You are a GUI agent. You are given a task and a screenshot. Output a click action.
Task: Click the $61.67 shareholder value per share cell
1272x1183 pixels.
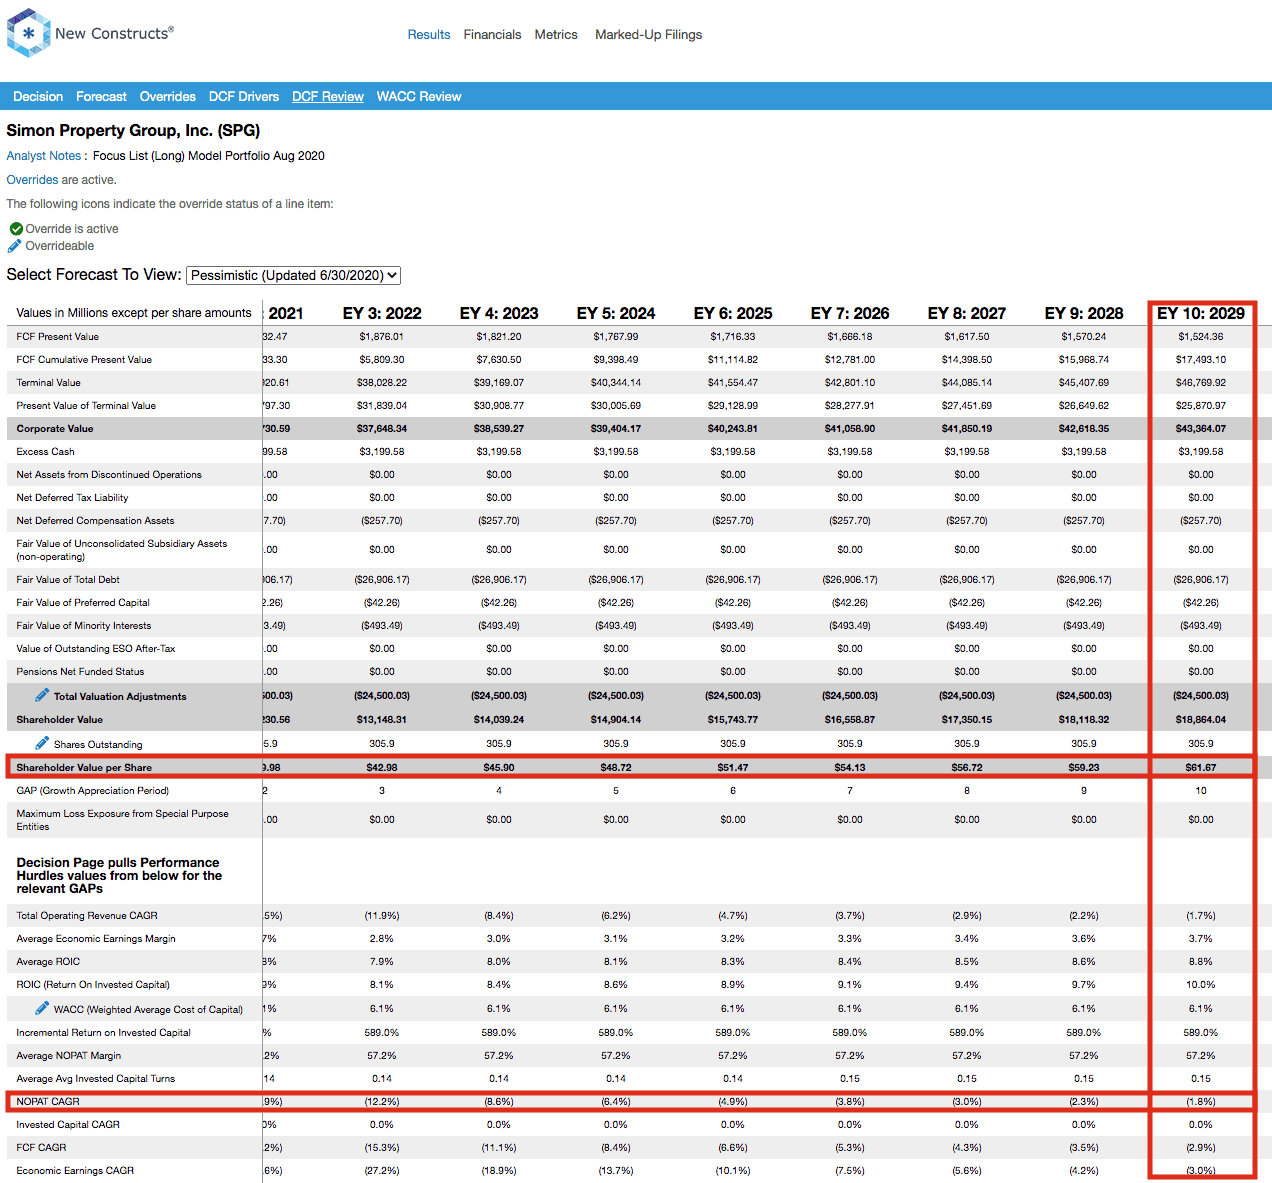click(x=1201, y=767)
